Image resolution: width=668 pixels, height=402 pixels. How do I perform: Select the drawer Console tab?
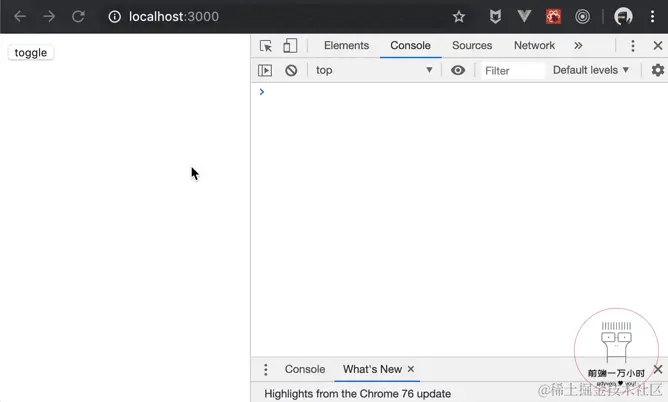click(305, 369)
